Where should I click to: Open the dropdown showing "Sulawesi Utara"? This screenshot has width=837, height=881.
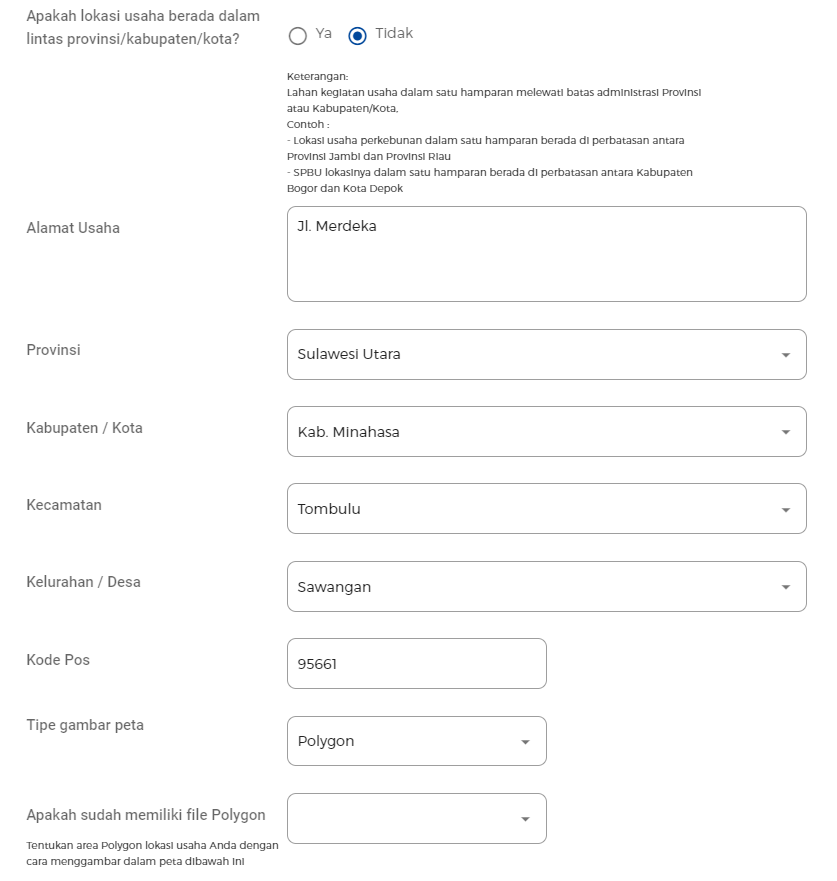pos(547,355)
